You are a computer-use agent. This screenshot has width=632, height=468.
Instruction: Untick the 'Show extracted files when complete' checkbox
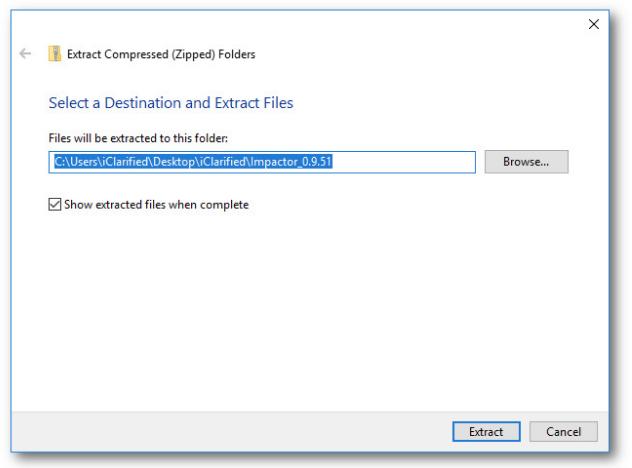tap(56, 205)
